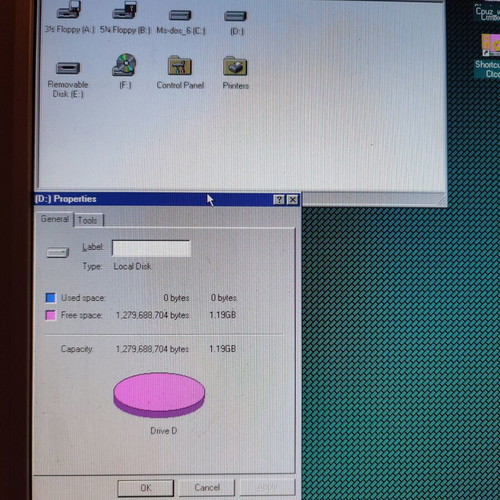Click the Cancel button
The height and width of the screenshot is (500, 500).
(x=207, y=488)
